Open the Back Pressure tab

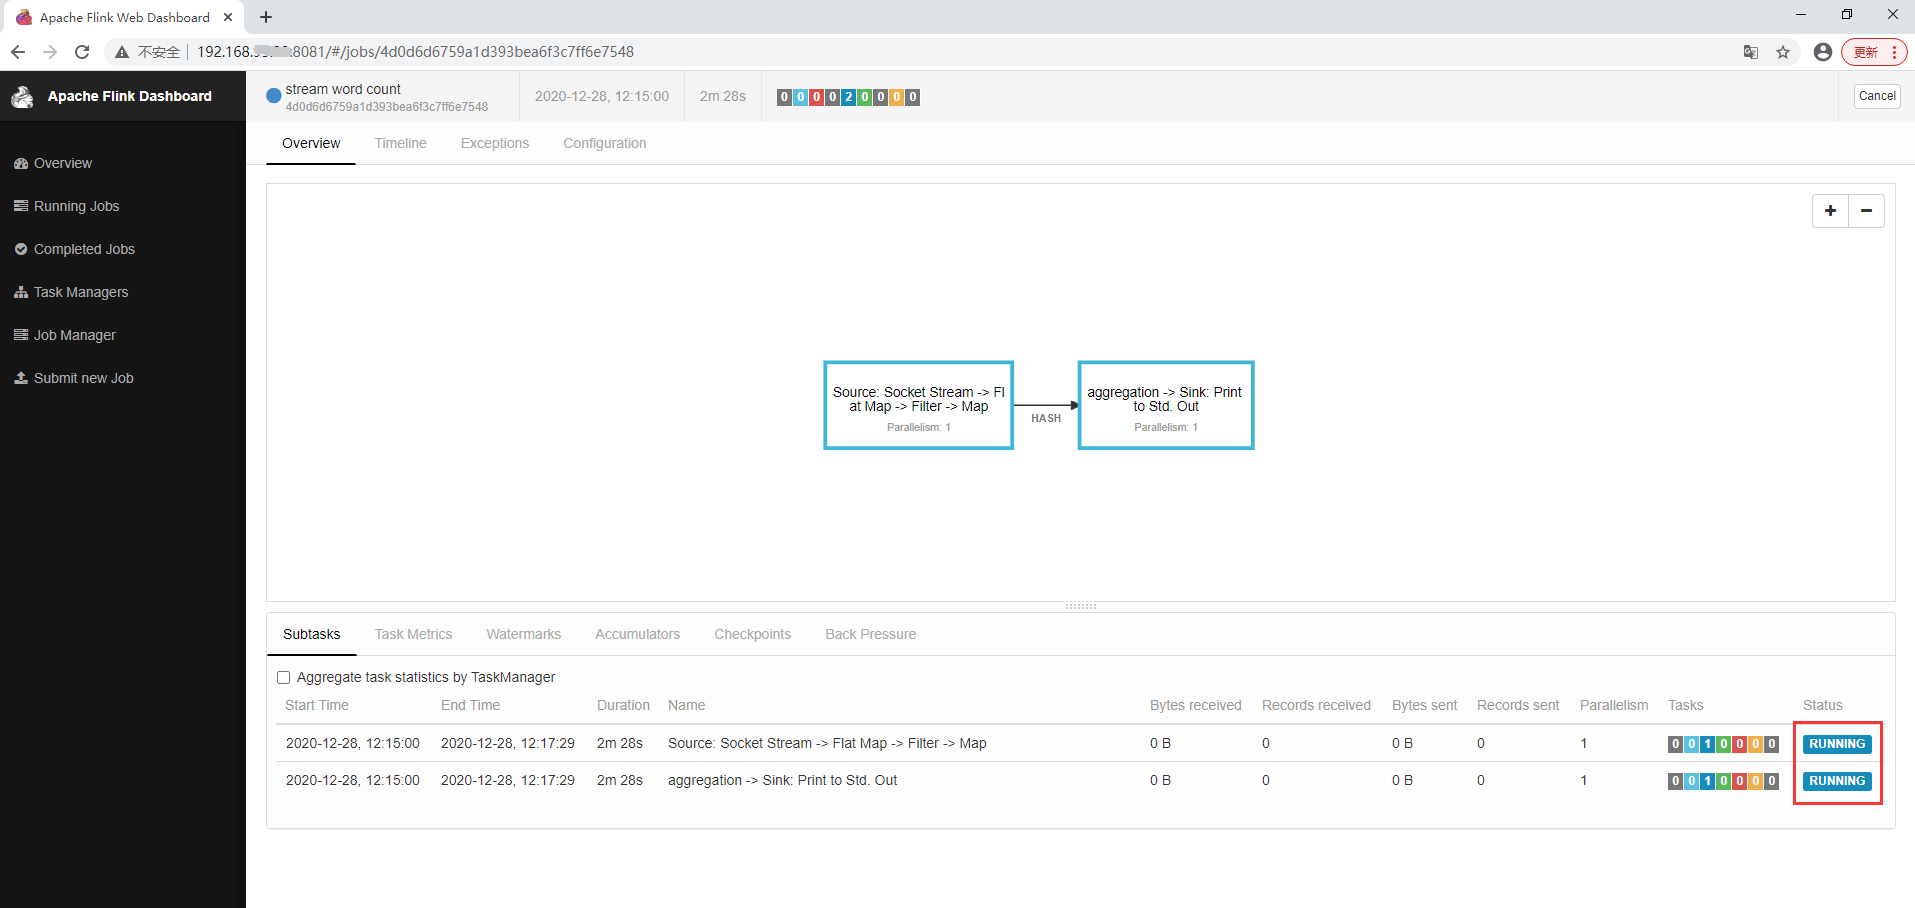tap(870, 634)
